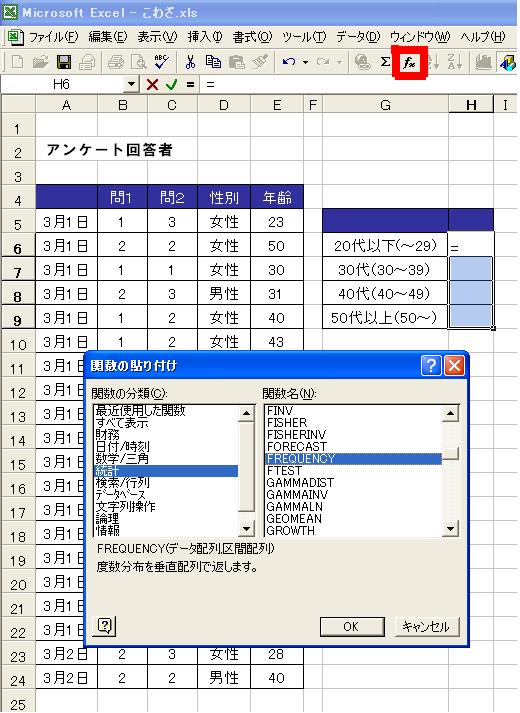Click the Undo arrow icon
The height and width of the screenshot is (713, 520).
tap(289, 62)
